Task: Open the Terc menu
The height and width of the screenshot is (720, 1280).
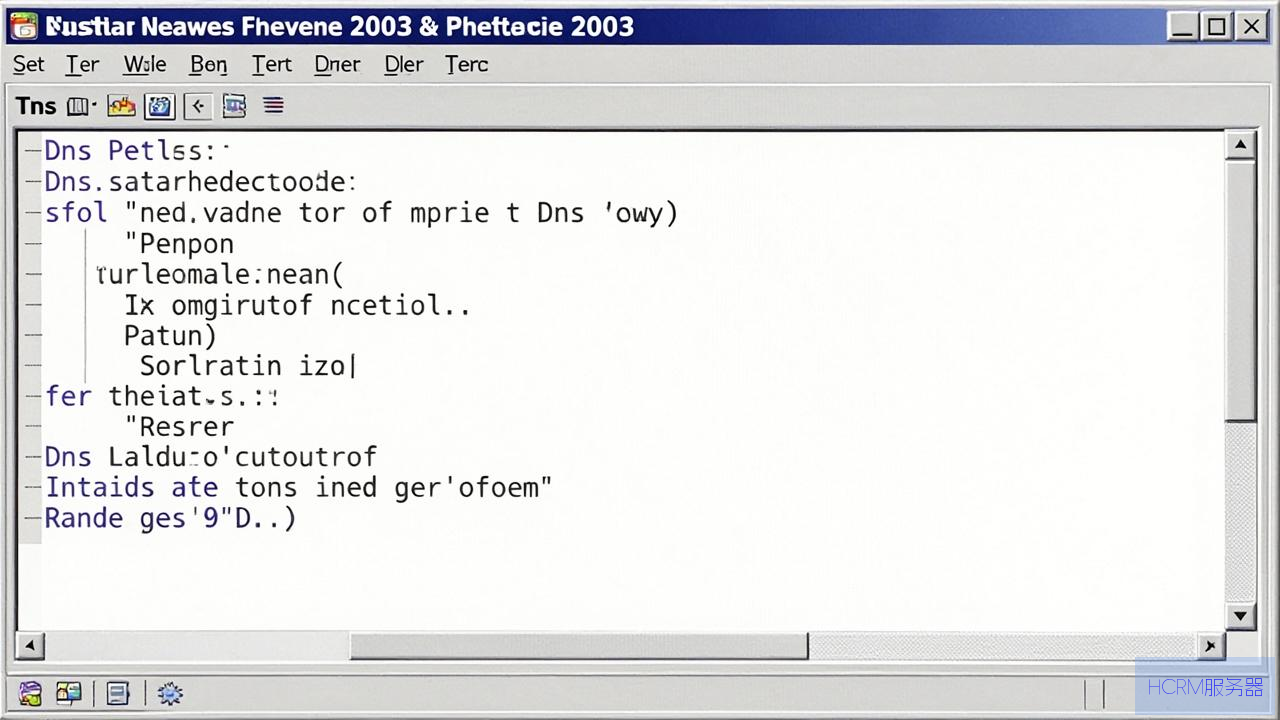Action: click(467, 65)
